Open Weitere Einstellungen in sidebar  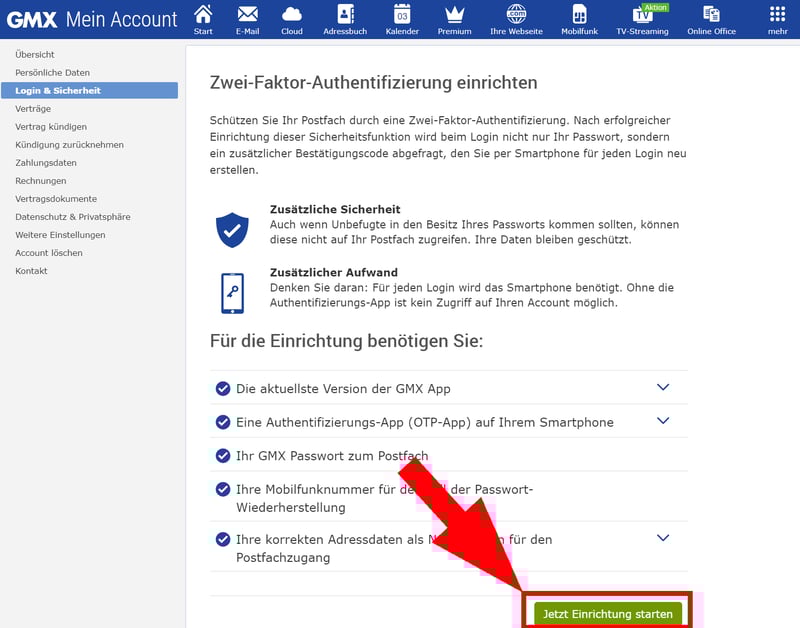(60, 235)
